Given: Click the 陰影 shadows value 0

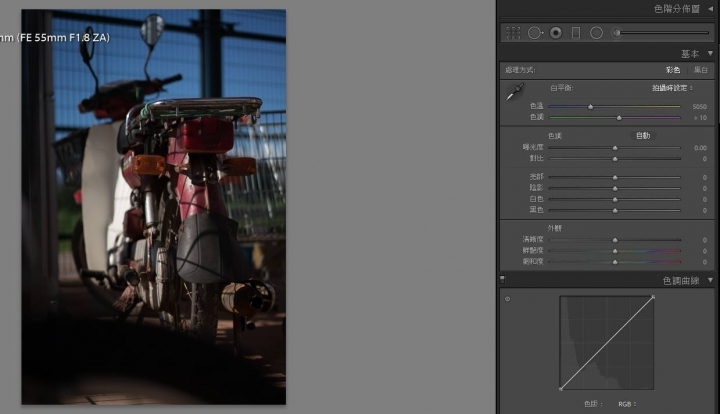Looking at the screenshot, I should [x=704, y=188].
